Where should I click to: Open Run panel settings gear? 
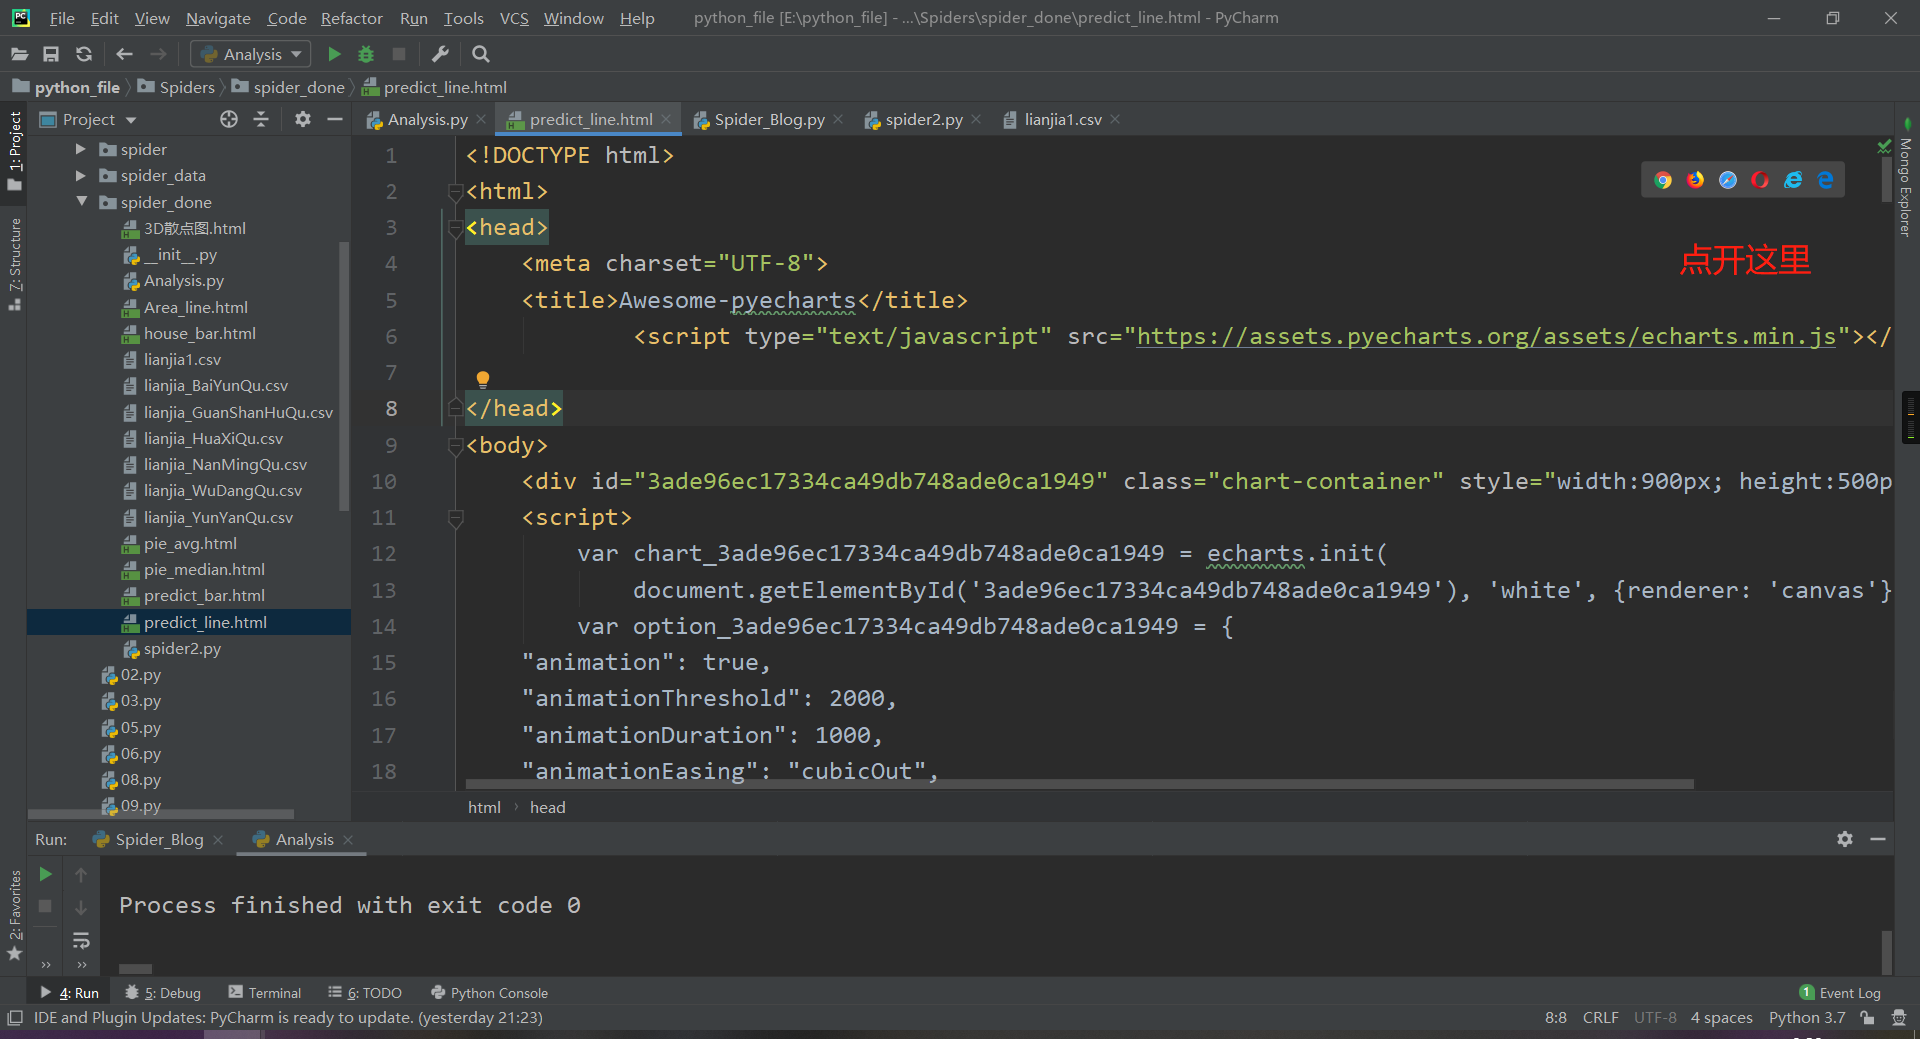coord(1845,839)
